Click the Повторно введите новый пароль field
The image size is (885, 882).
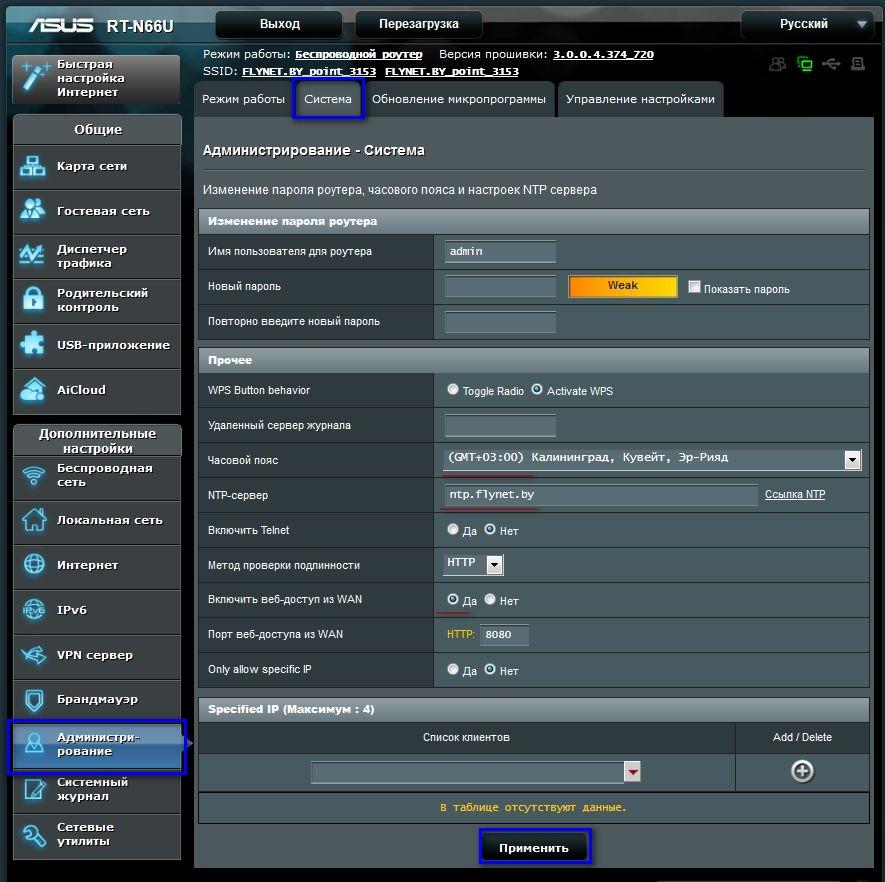click(x=500, y=321)
